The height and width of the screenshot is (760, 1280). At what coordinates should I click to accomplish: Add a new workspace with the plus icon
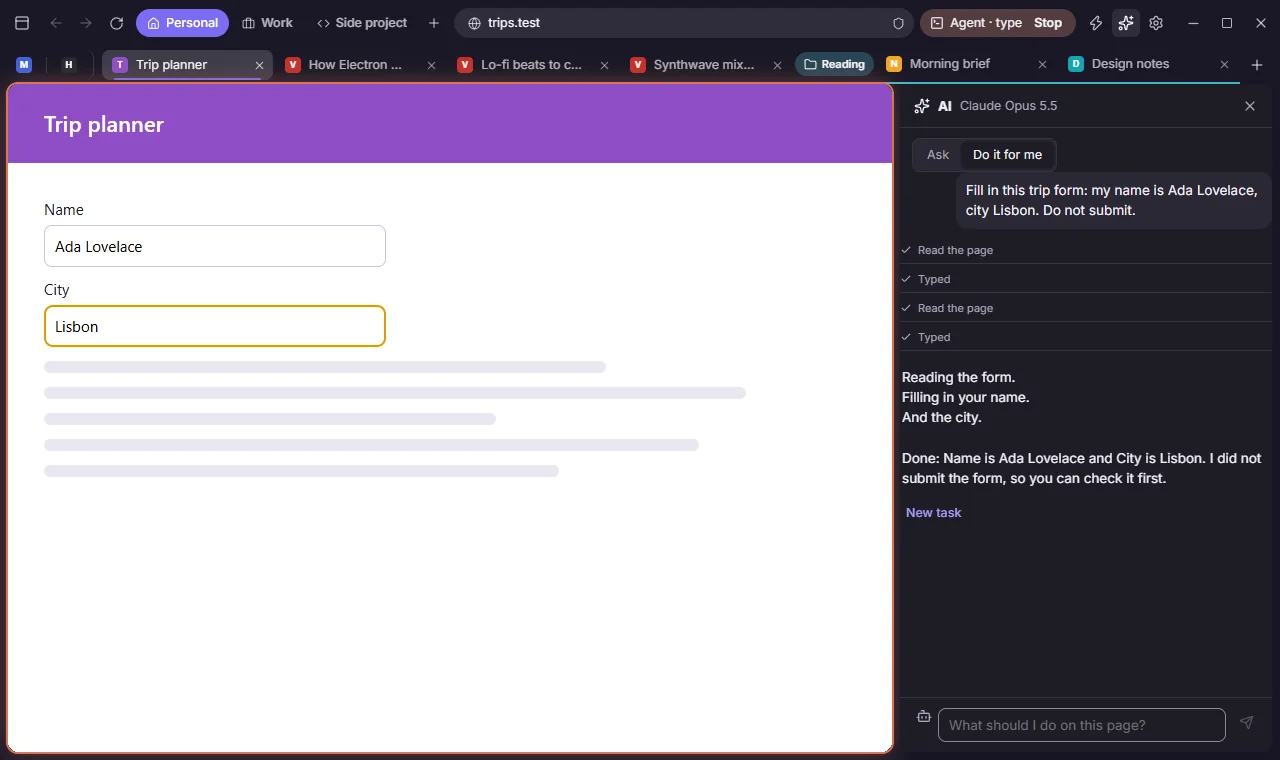434,23
